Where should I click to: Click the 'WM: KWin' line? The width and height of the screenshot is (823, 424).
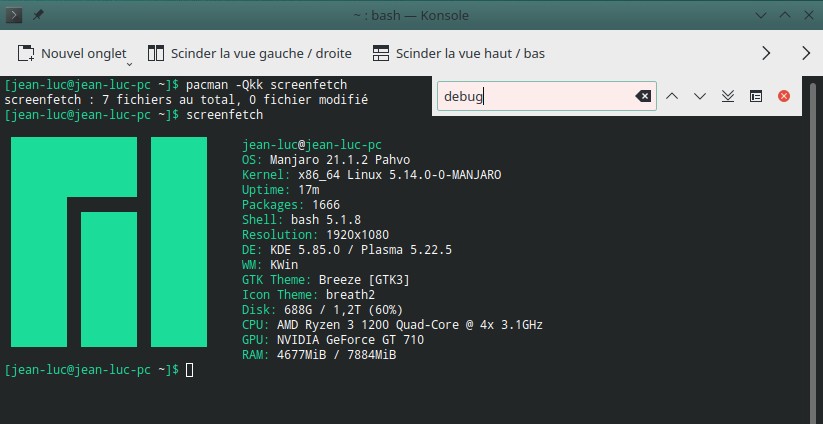click(270, 264)
